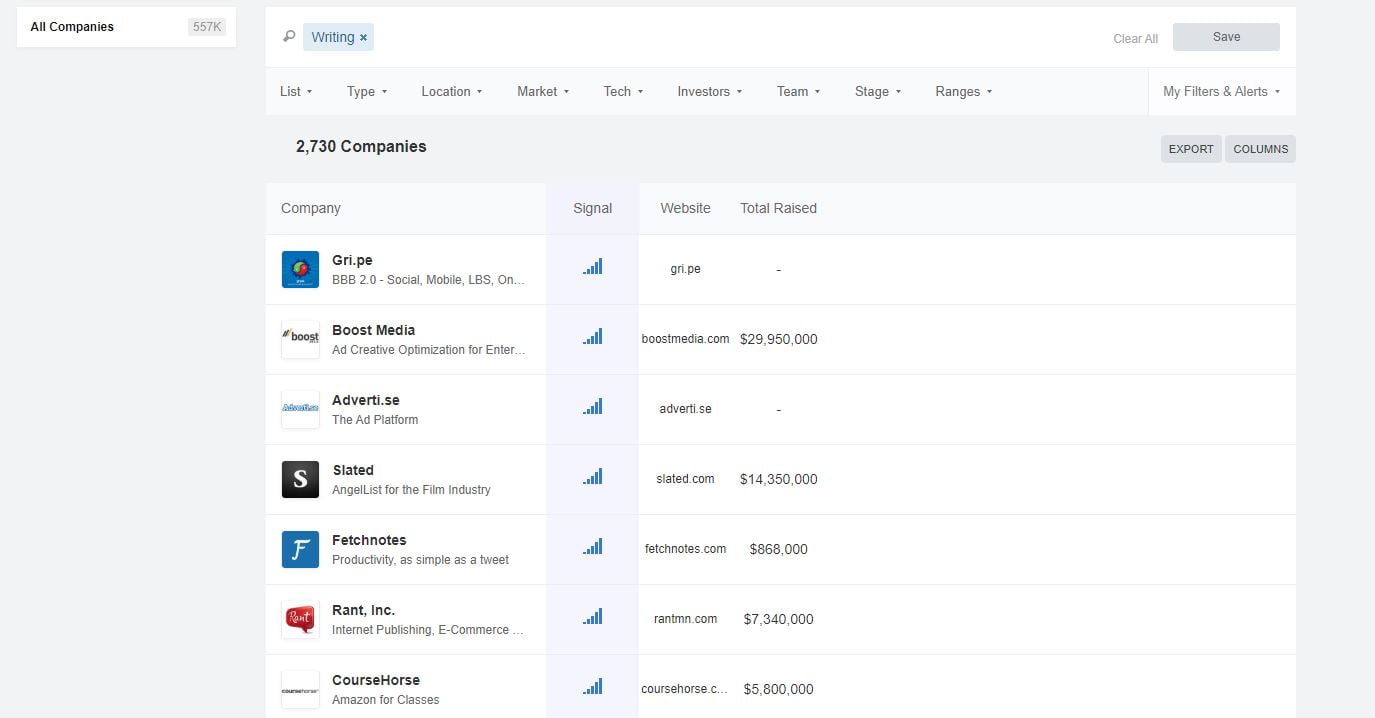Open the CourseHorse company name
The width and height of the screenshot is (1375, 718).
click(376, 680)
